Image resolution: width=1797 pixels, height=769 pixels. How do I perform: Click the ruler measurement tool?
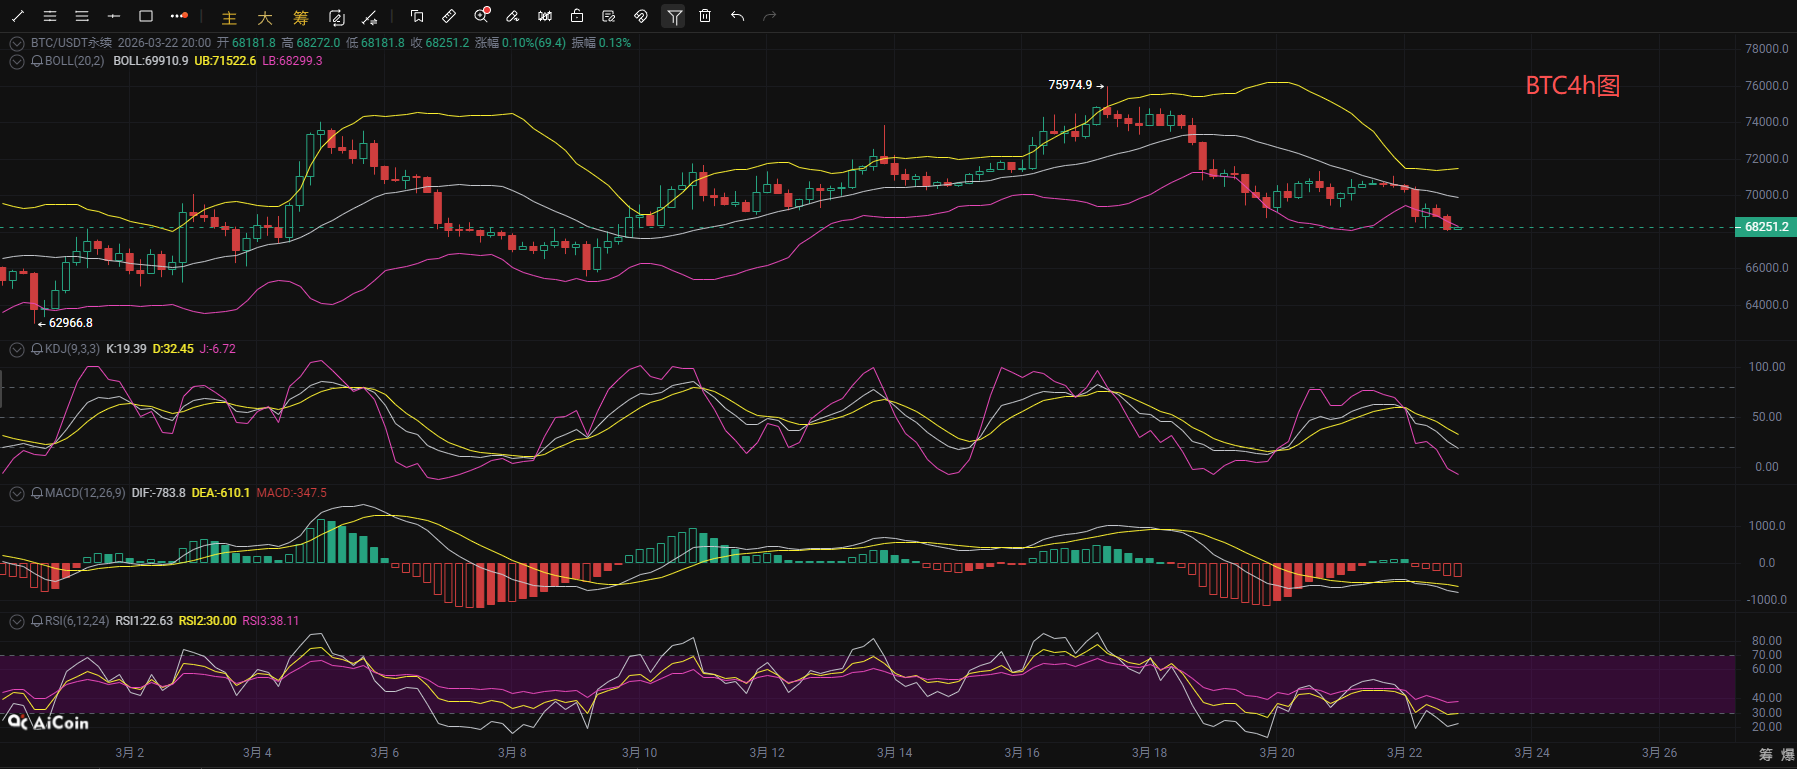pyautogui.click(x=449, y=16)
